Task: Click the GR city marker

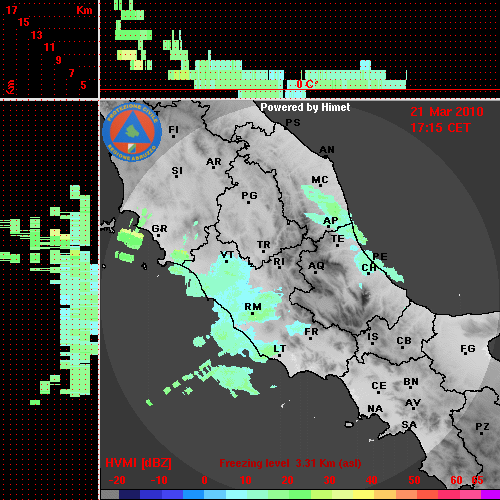Action: [159, 235]
